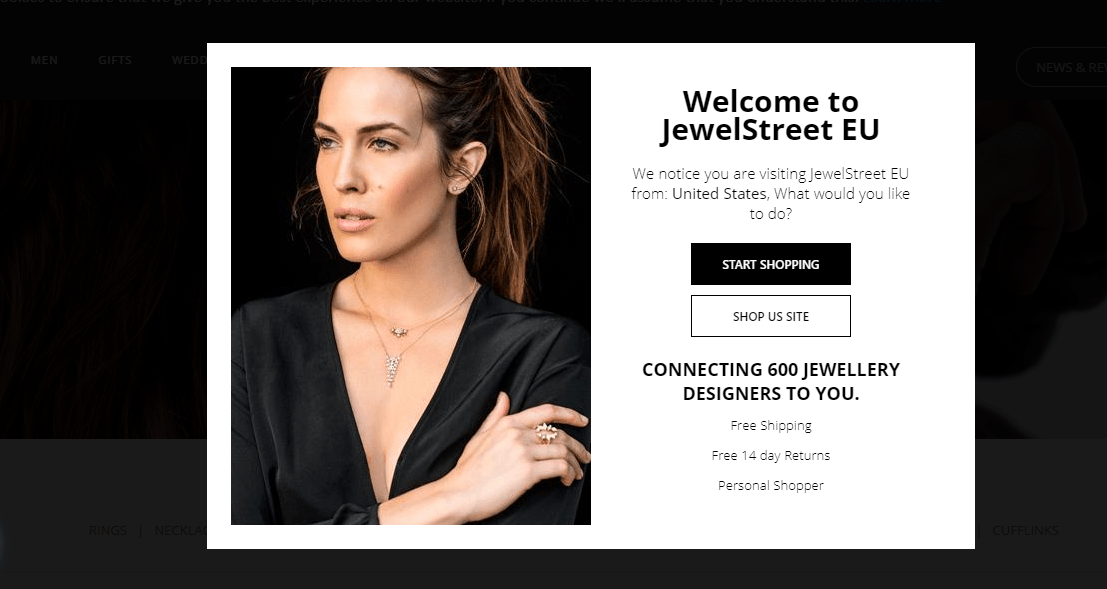Click the ring on the model's hand
Screen dimensions: 1107x589
coord(546,432)
